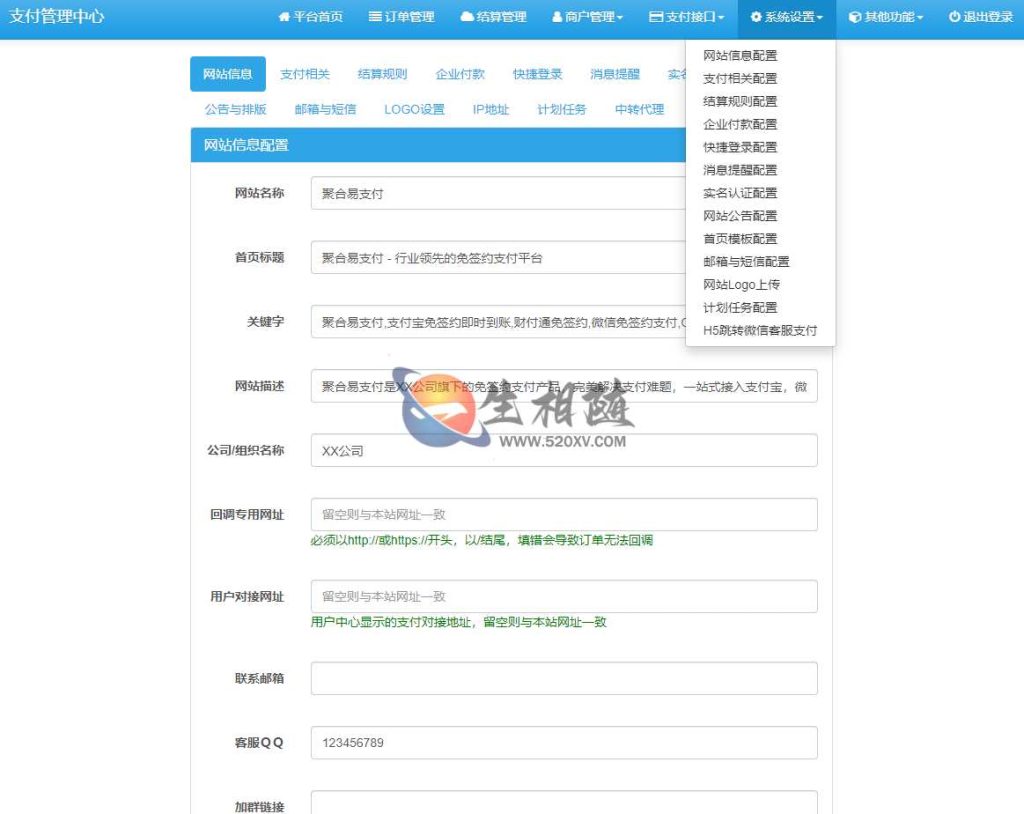This screenshot has width=1024, height=814.
Task: Click the empty 联系邮箱 field
Action: [x=565, y=678]
